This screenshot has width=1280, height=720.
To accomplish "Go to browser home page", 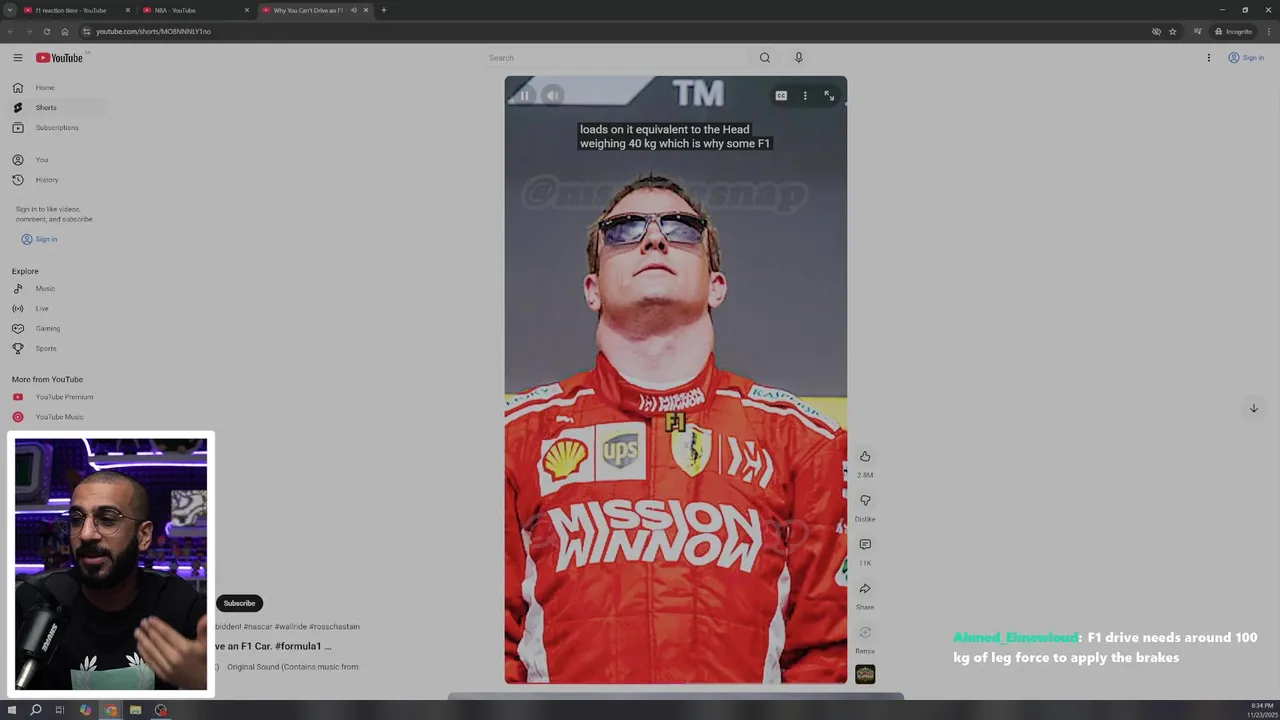I will click(x=65, y=31).
